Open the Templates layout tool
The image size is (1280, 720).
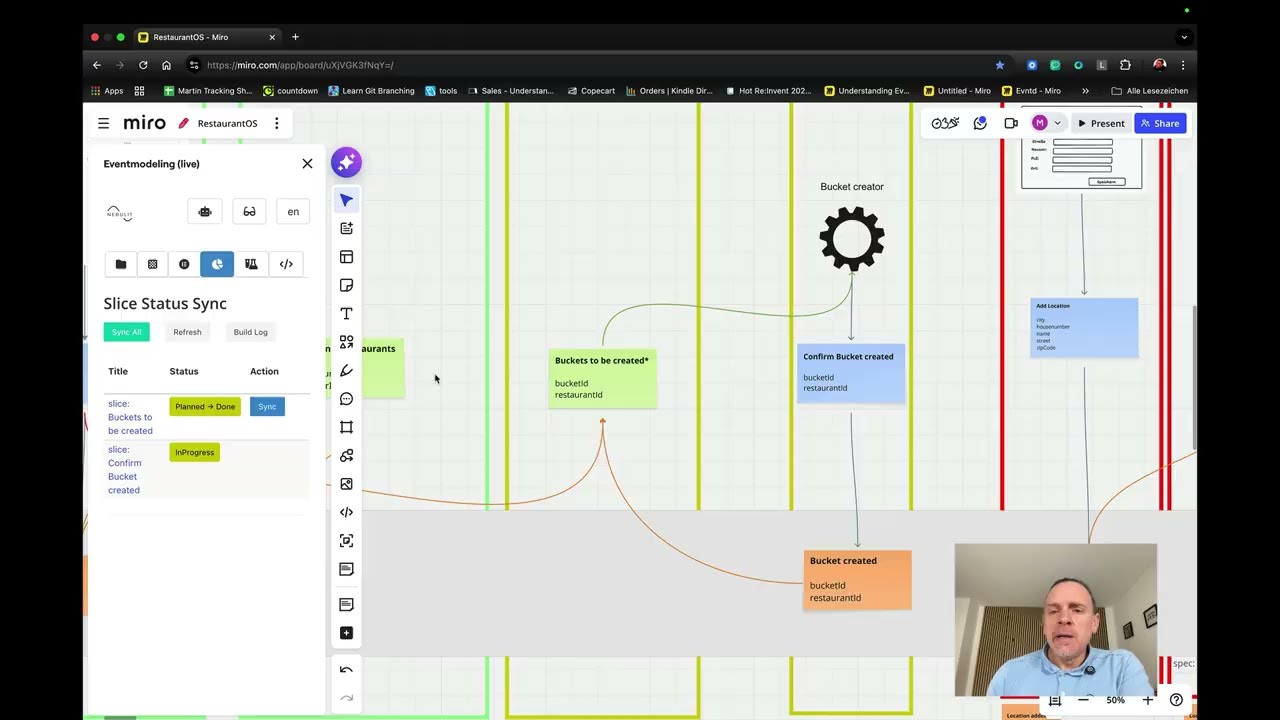(346, 257)
